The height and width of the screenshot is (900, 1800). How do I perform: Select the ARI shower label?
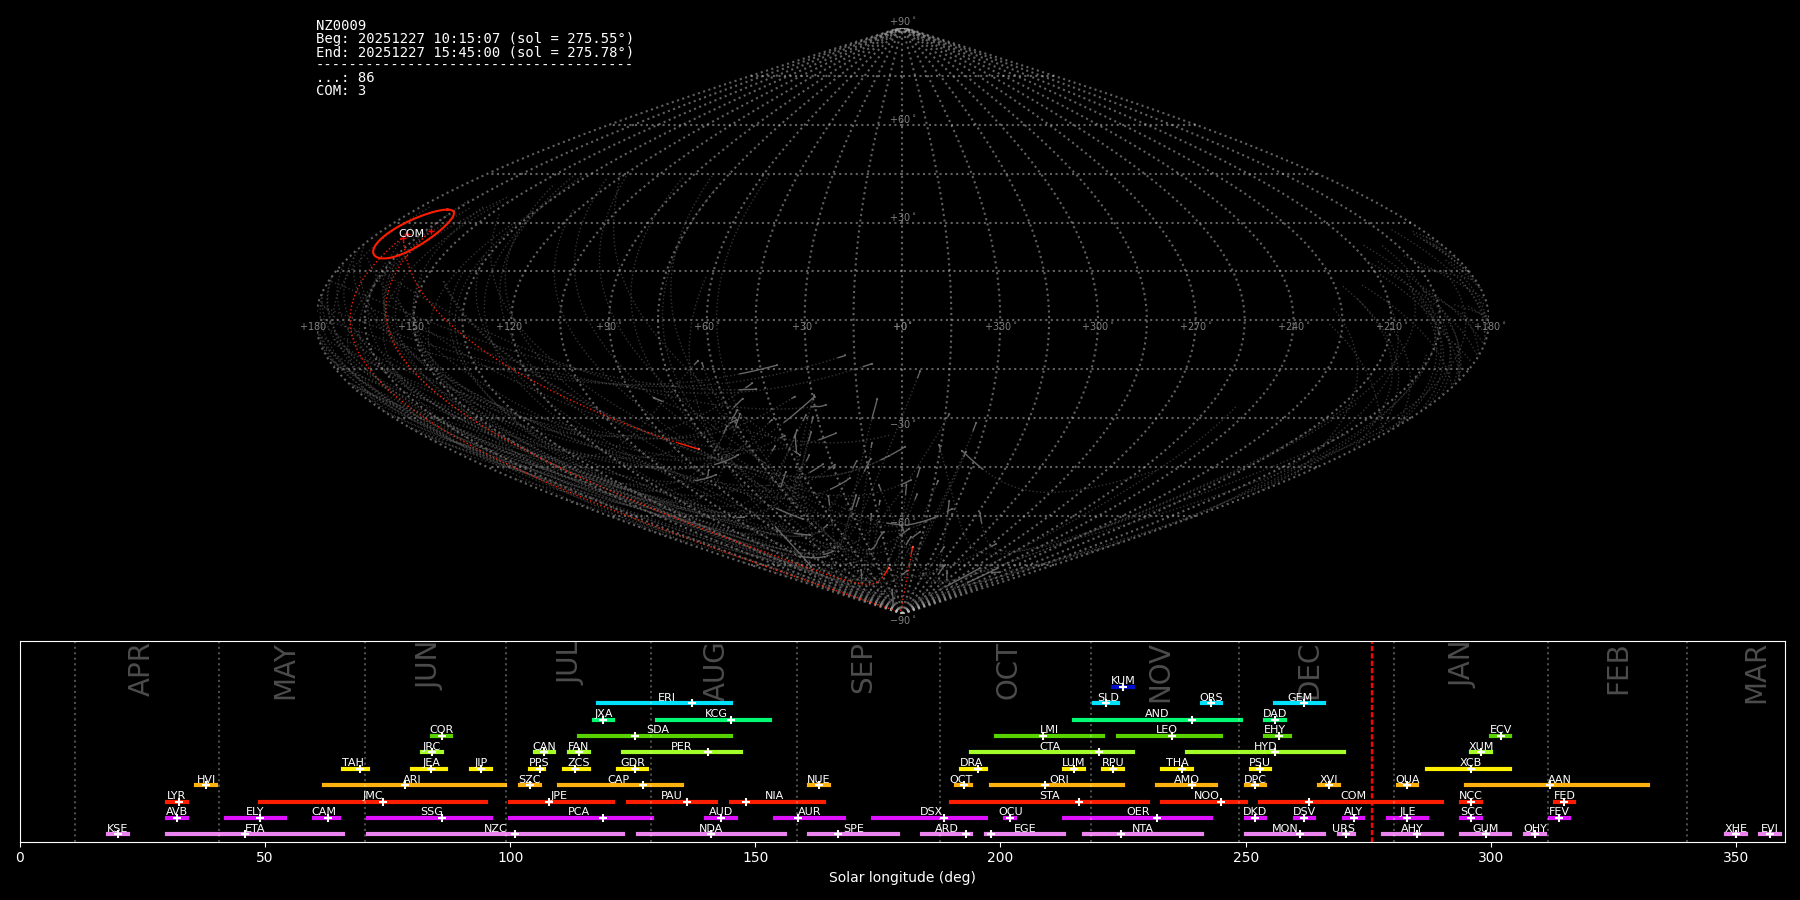[x=411, y=780]
